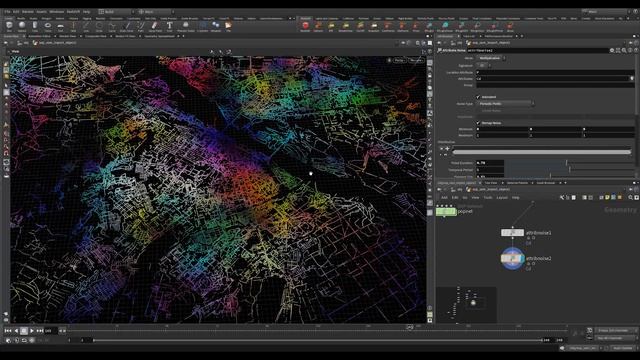Select the Sphere shelf tool
Screen dimensions: 640x360
coord(22,27)
